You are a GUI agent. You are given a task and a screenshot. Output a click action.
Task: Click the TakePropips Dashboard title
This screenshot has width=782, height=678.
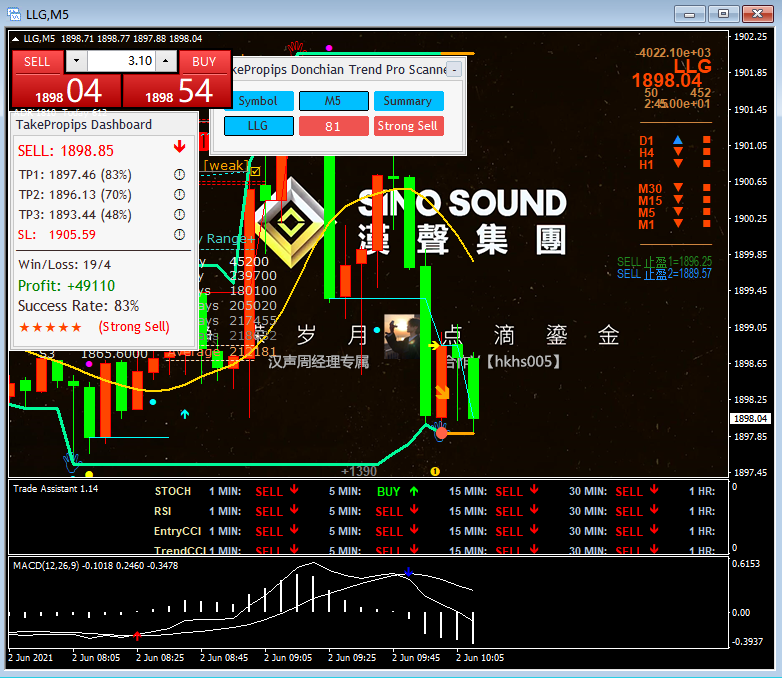pyautogui.click(x=84, y=124)
